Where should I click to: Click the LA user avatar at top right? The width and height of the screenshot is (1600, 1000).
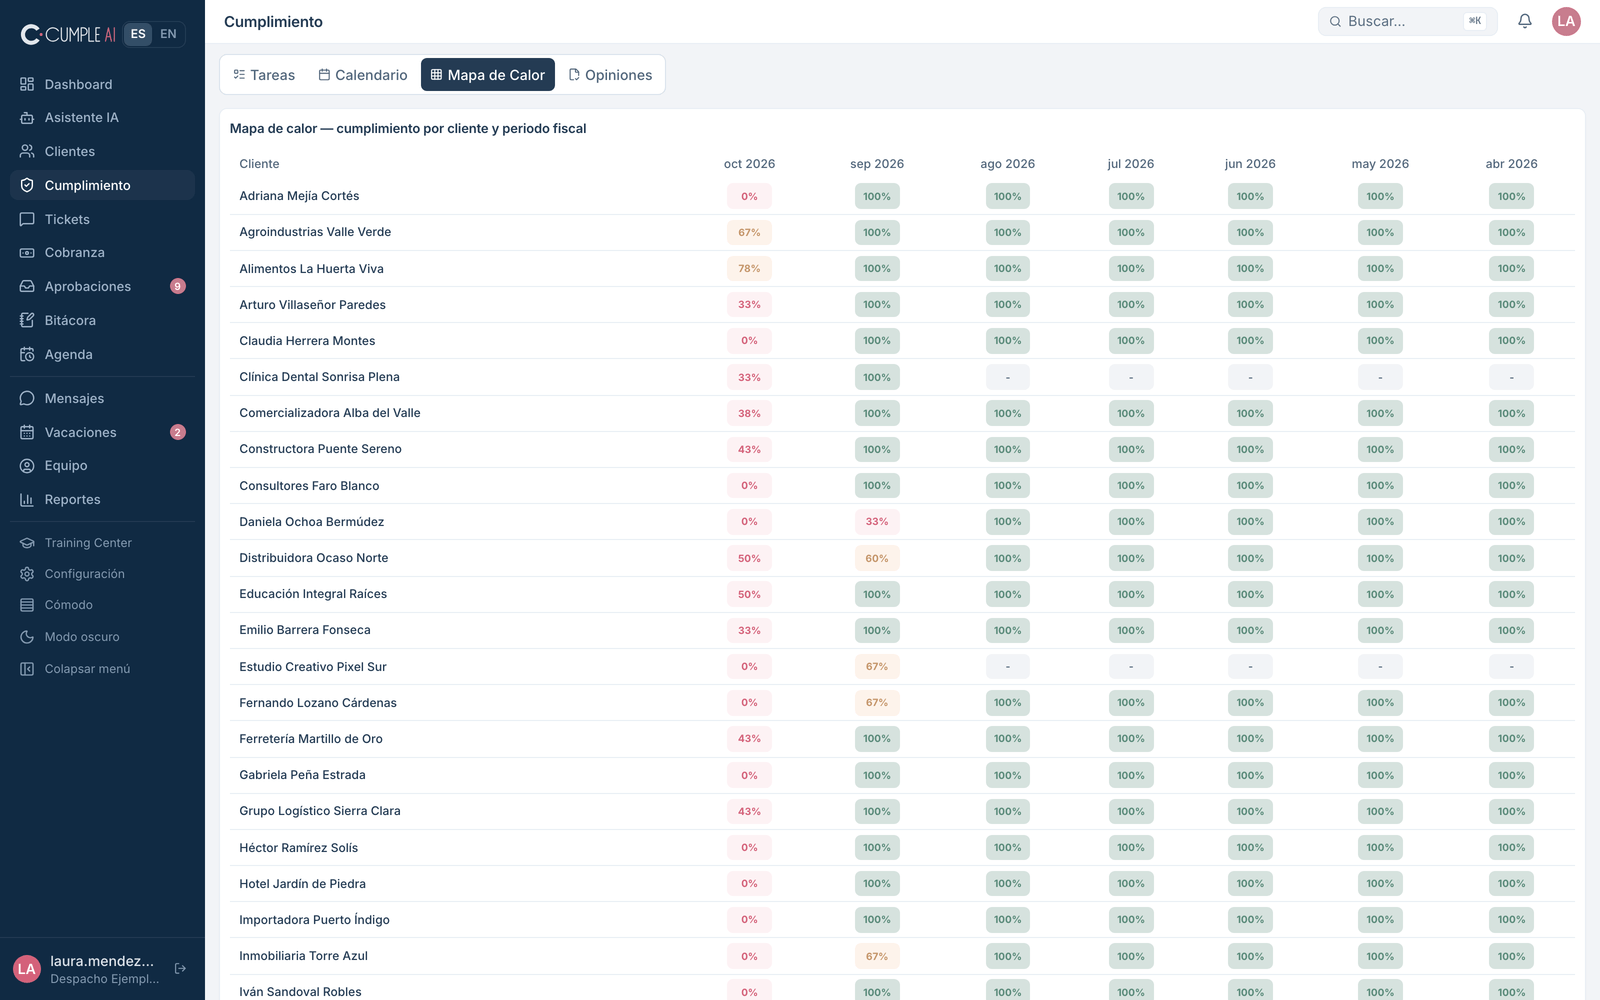1566,21
